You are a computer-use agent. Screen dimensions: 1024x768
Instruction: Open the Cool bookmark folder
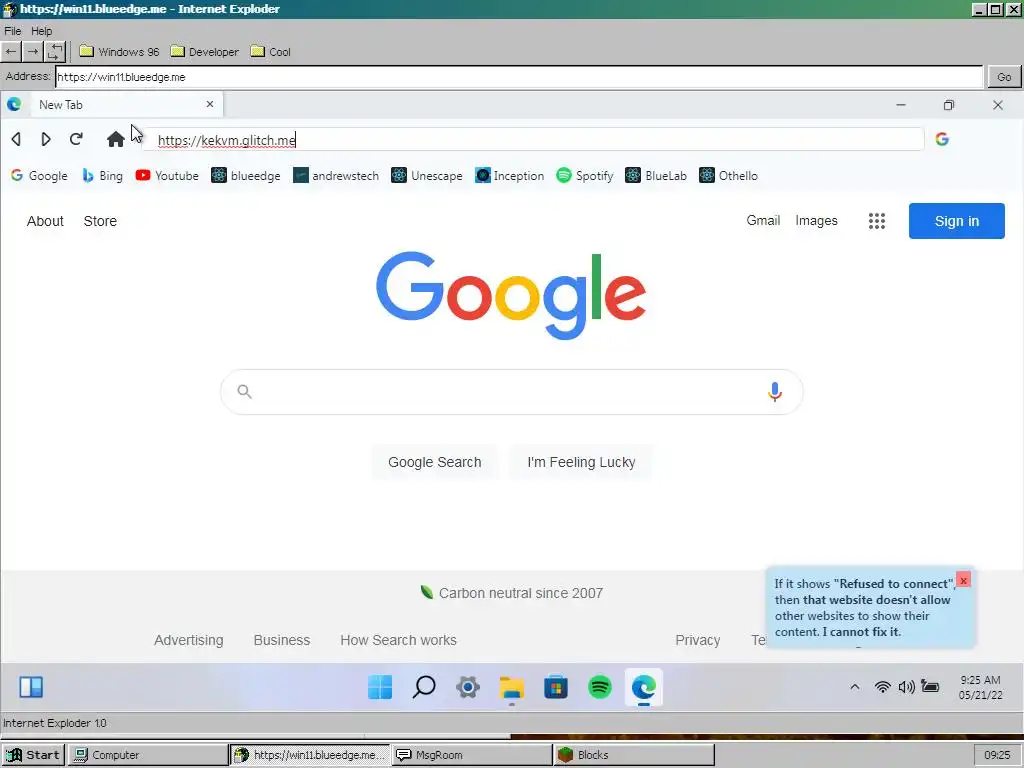point(271,52)
